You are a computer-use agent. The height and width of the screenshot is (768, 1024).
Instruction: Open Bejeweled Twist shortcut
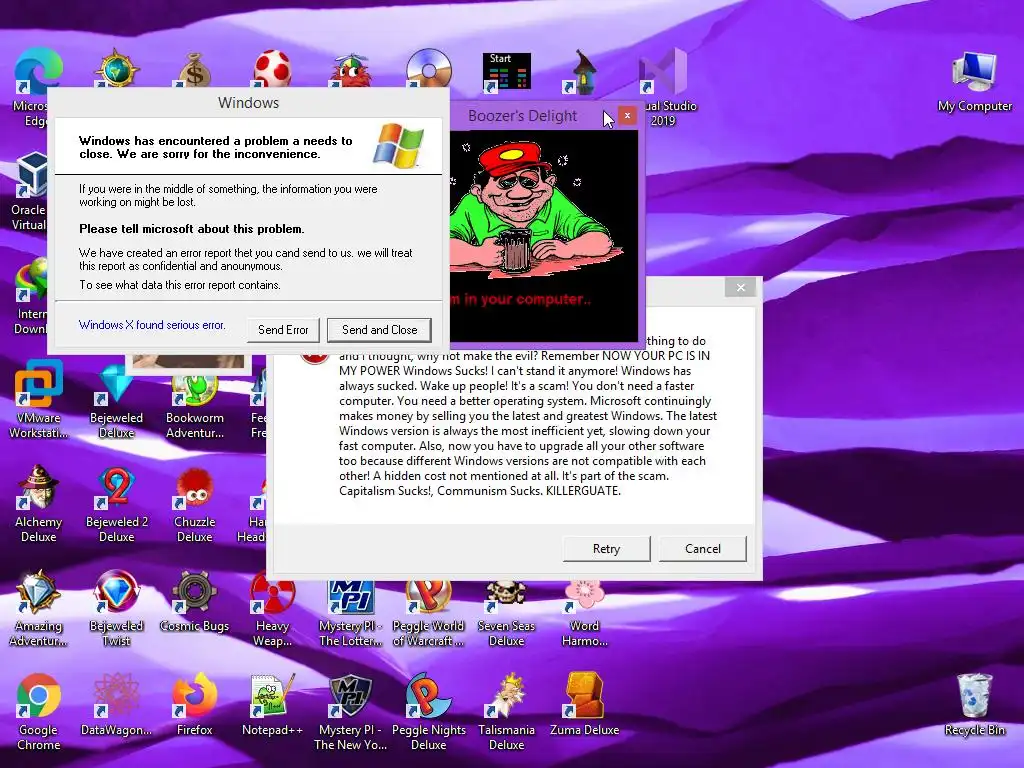pos(116,593)
